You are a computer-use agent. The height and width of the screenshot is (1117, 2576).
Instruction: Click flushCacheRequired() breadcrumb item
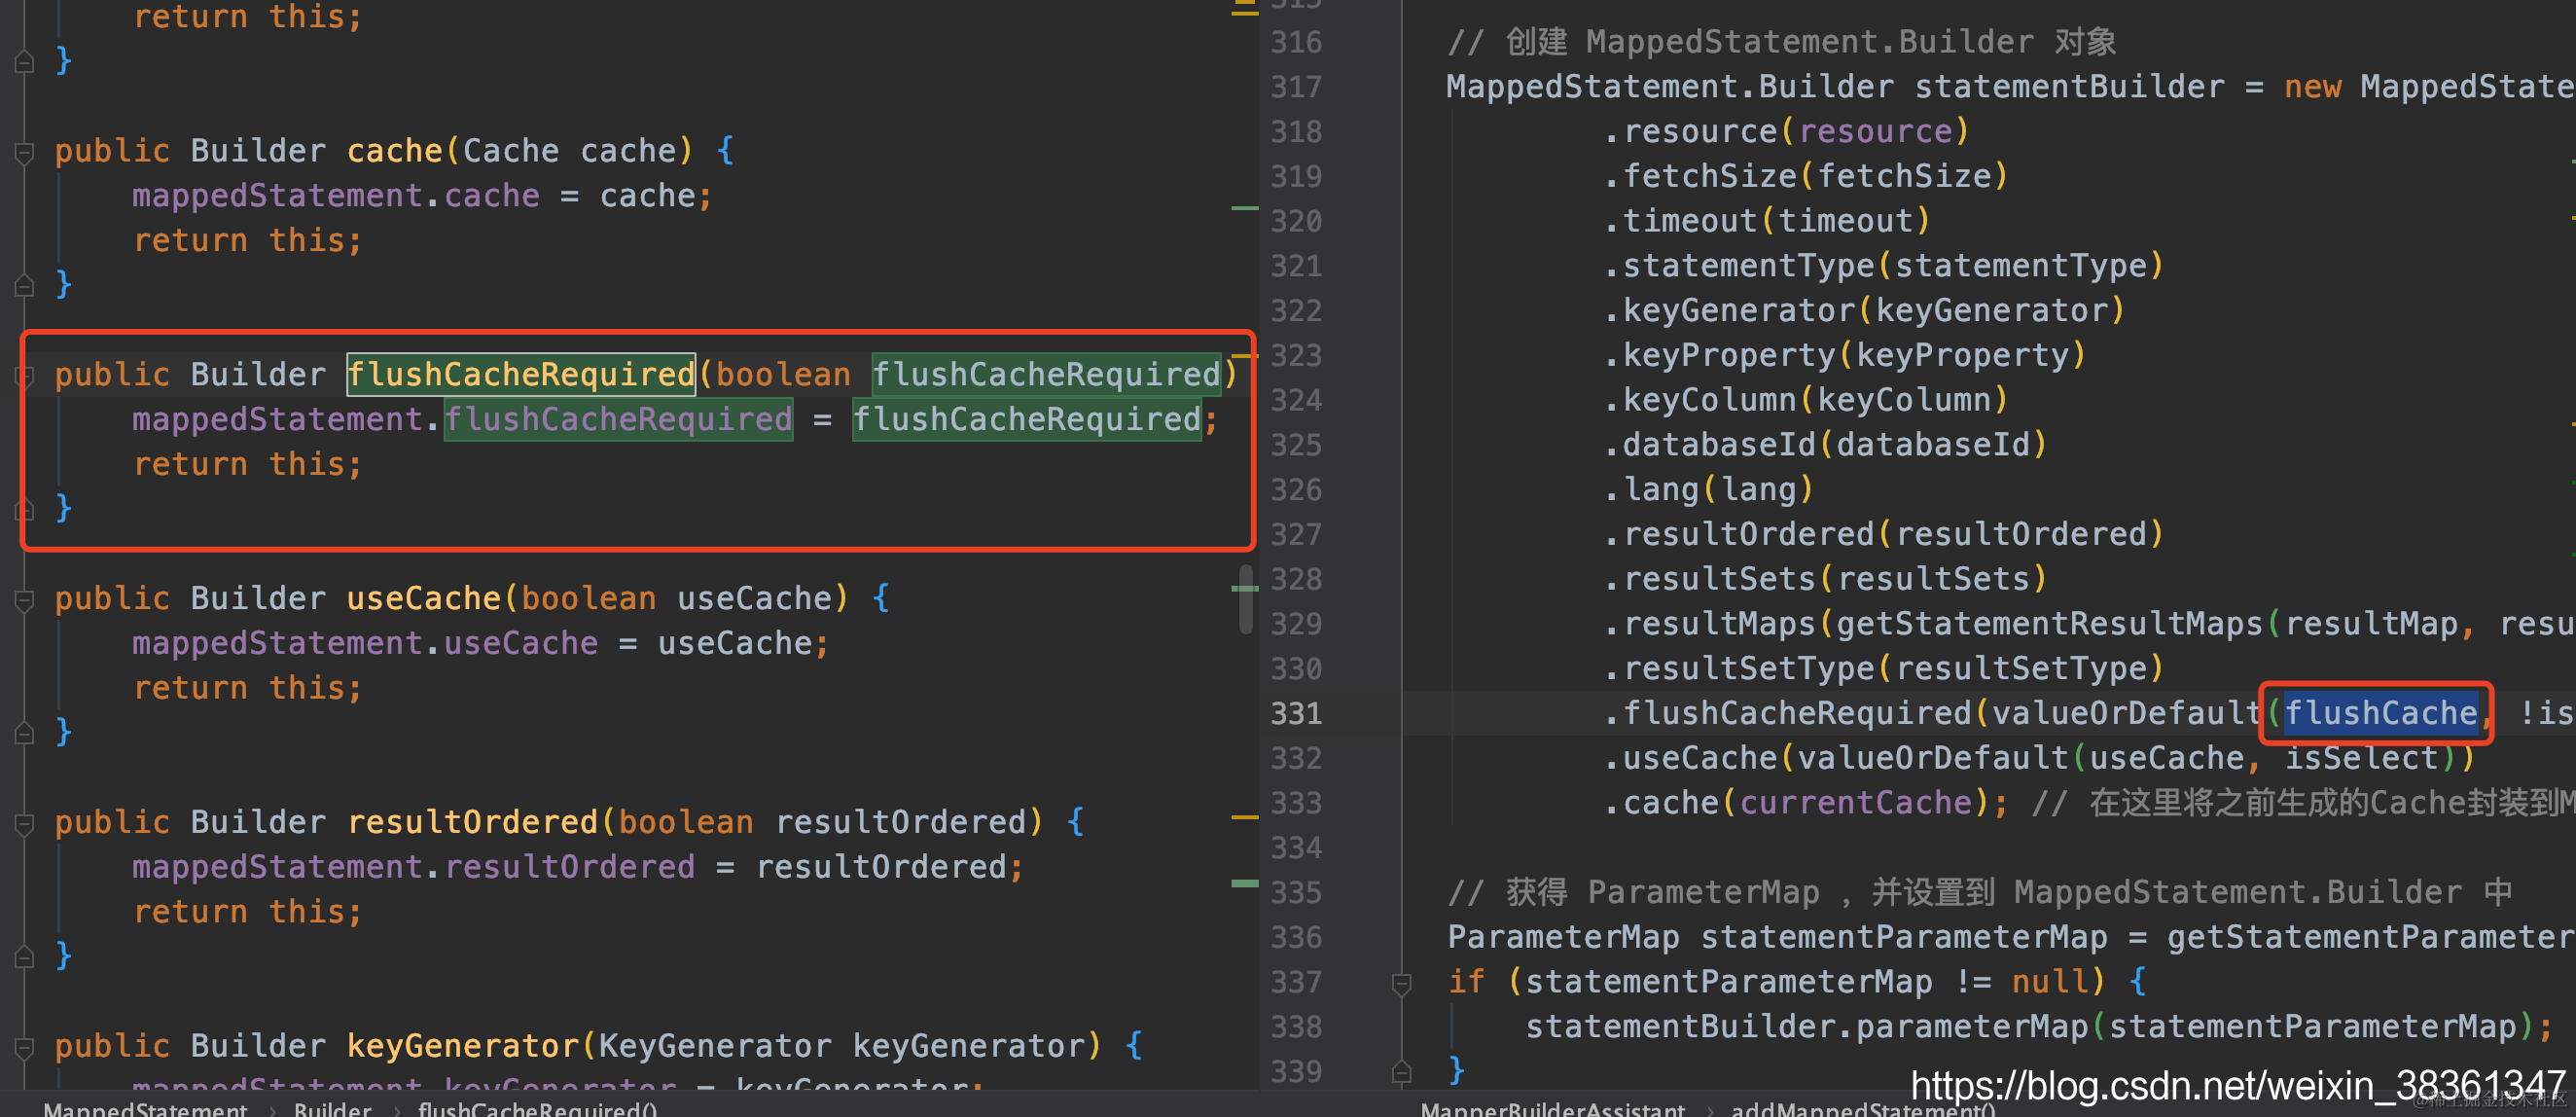pos(537,1108)
